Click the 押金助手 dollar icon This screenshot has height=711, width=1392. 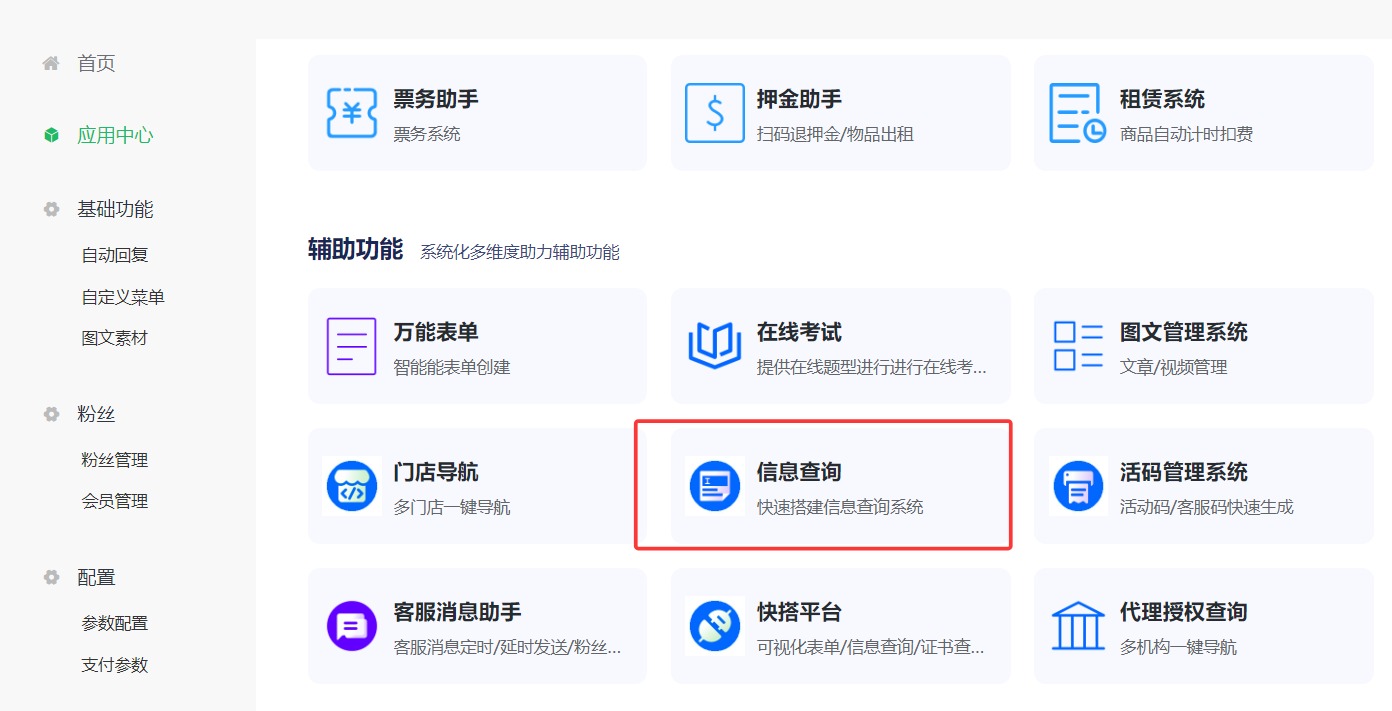pos(714,112)
